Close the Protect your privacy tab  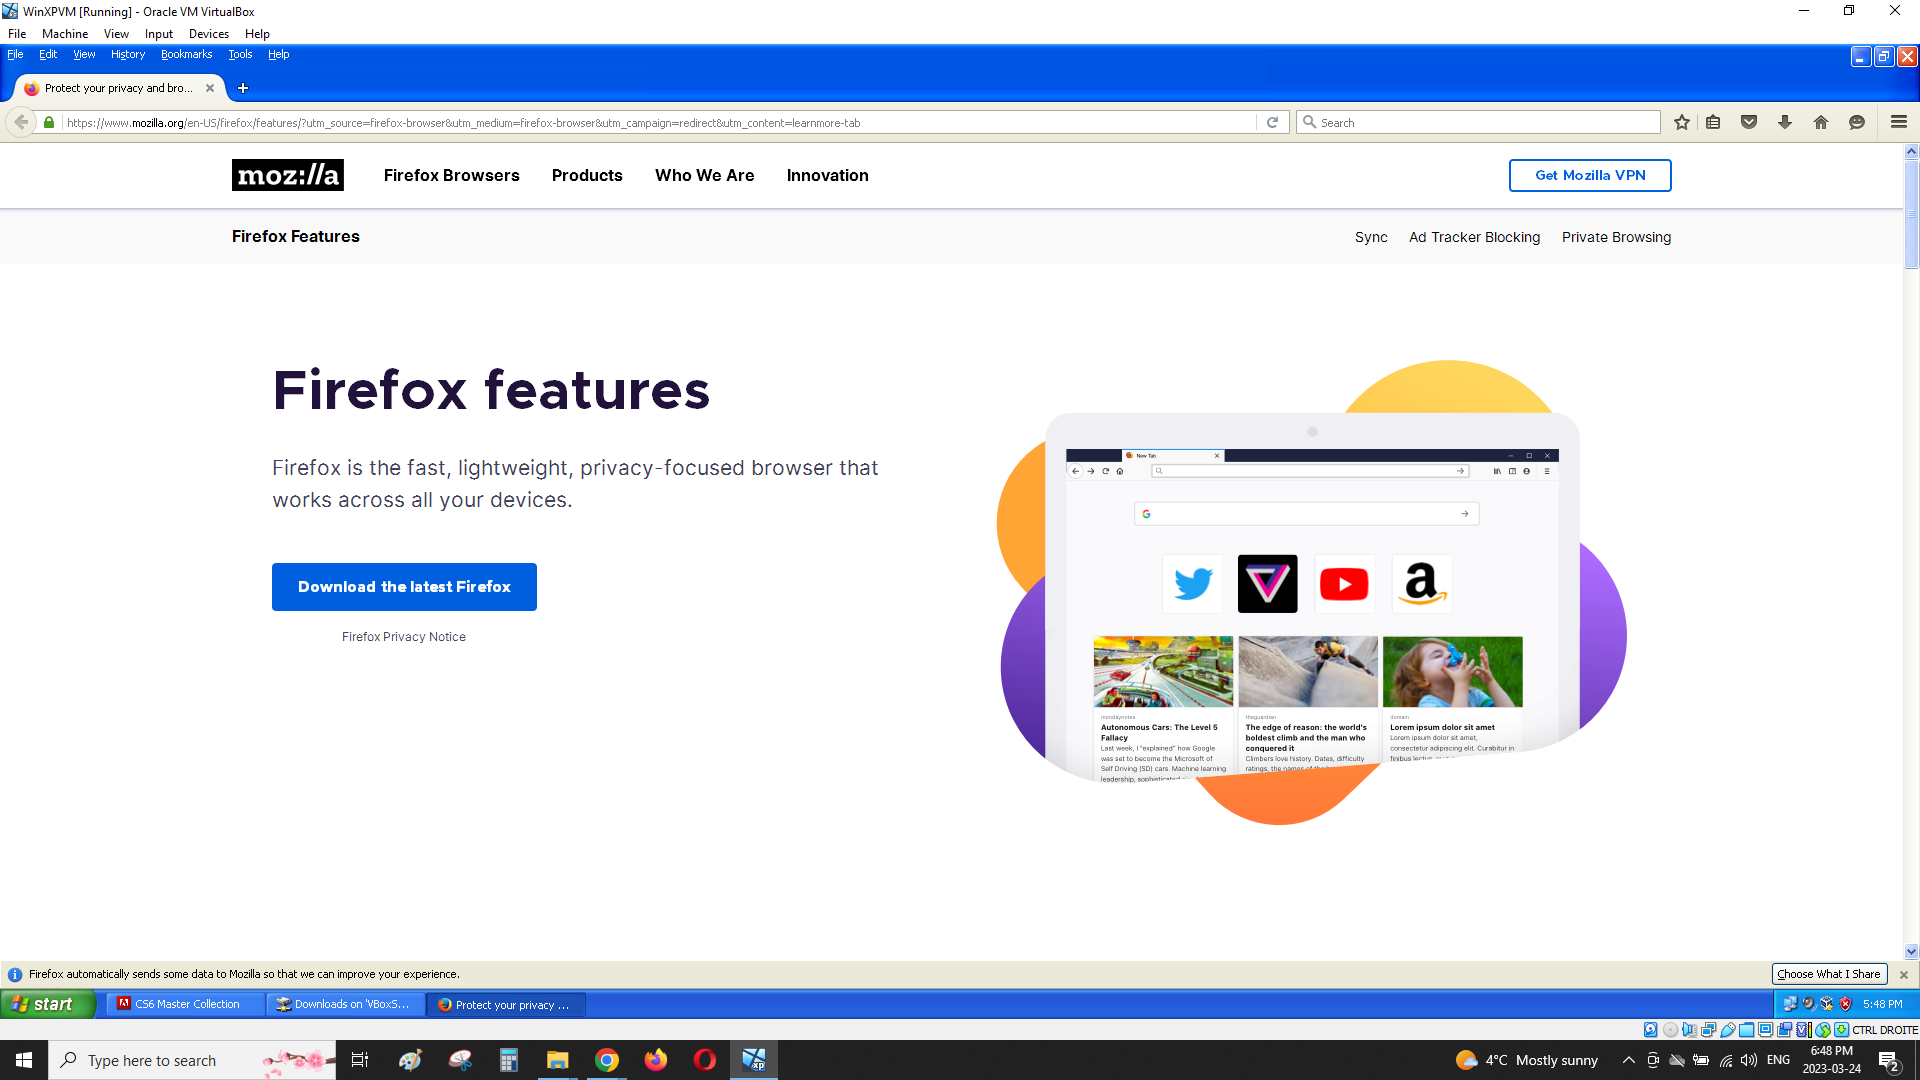coord(210,88)
